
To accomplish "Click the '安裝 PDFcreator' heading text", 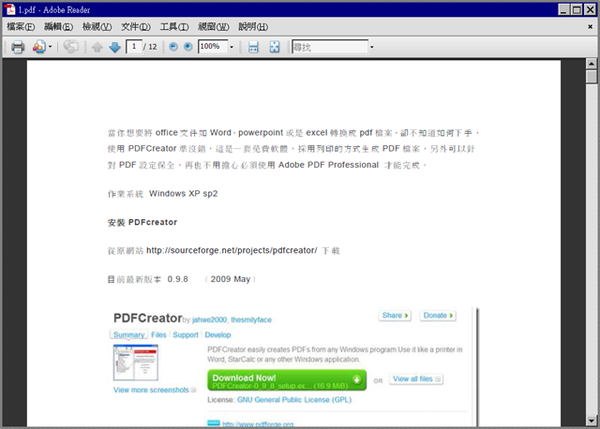I will pos(142,222).
